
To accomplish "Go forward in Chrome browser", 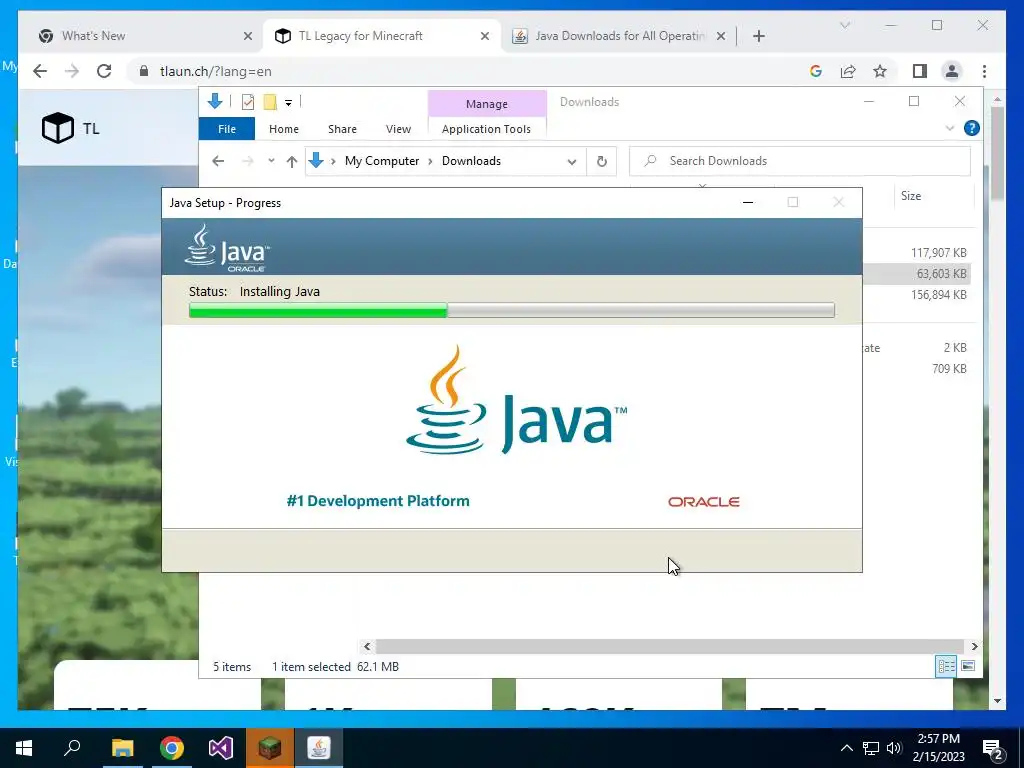I will (x=72, y=71).
